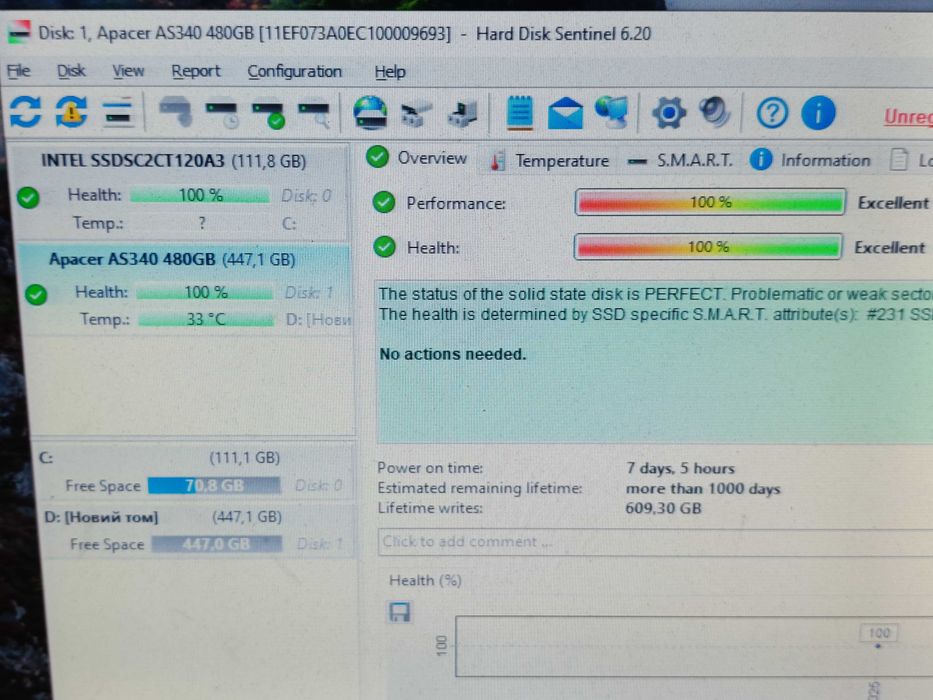Click the green check beside Performance
933x700 pixels.
[384, 202]
